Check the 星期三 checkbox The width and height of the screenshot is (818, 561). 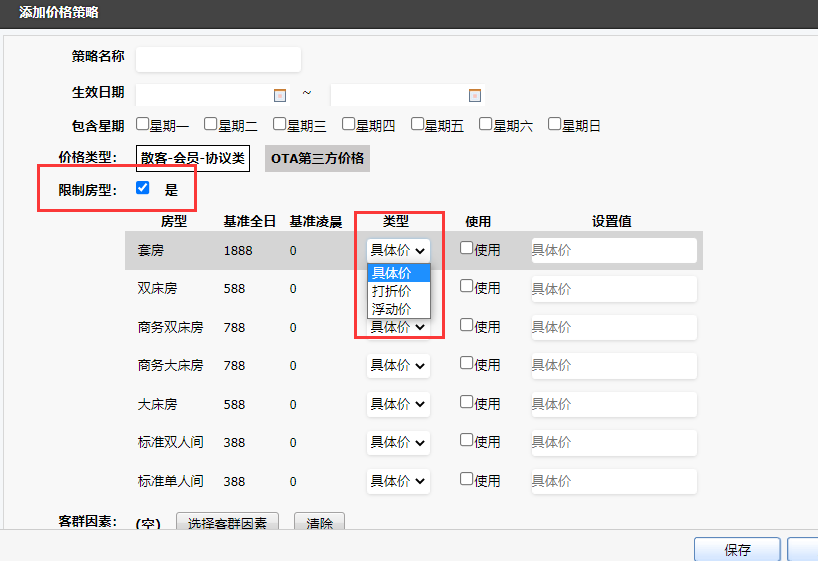coord(280,124)
